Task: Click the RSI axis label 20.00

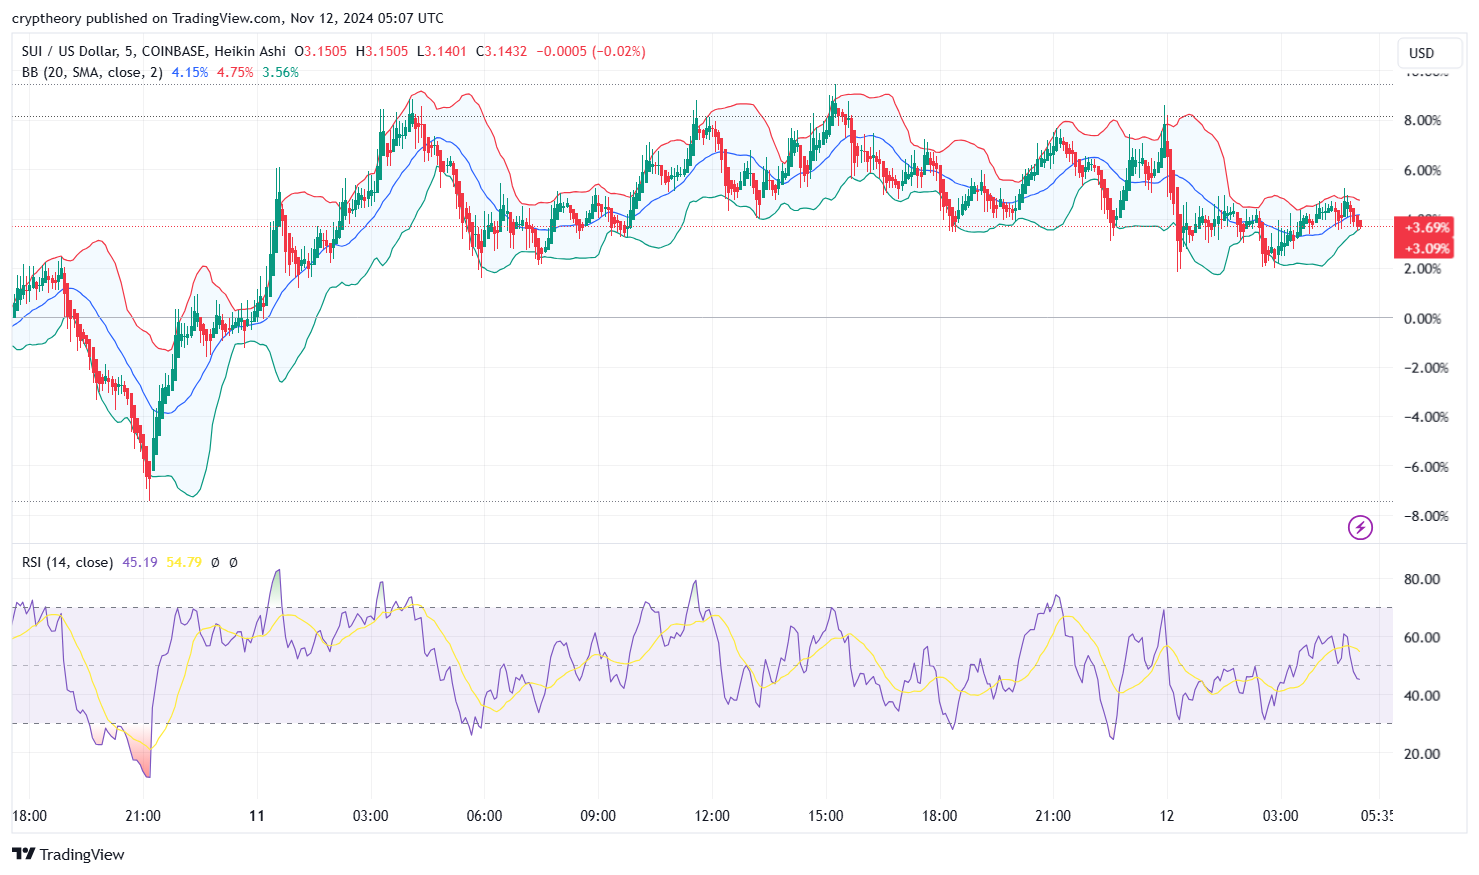Action: (x=1422, y=753)
